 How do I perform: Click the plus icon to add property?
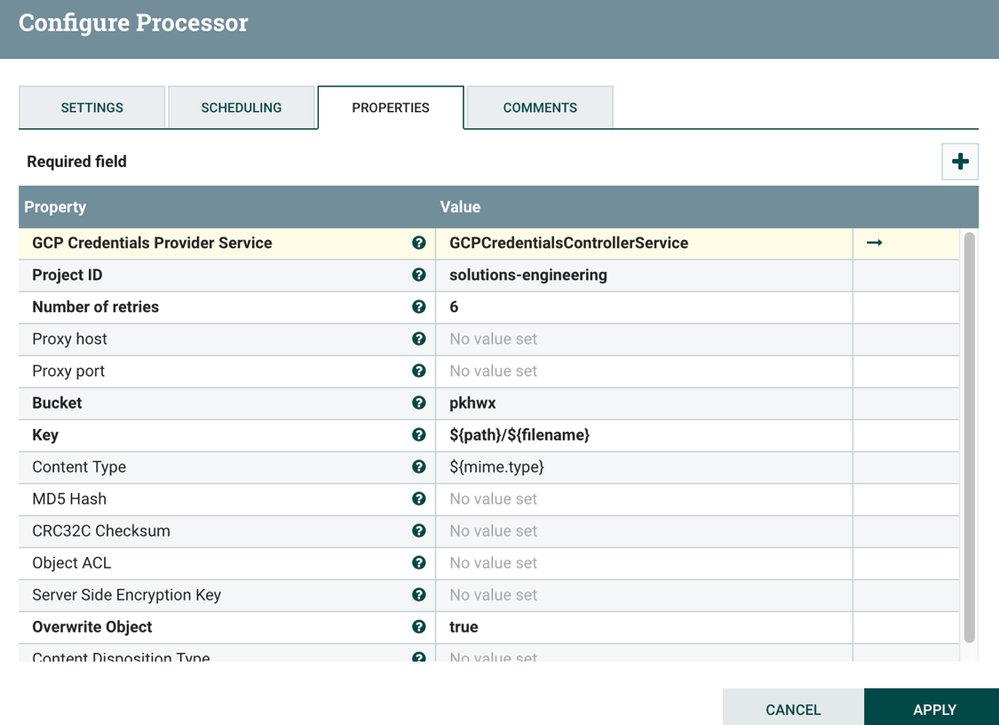[x=960, y=162]
